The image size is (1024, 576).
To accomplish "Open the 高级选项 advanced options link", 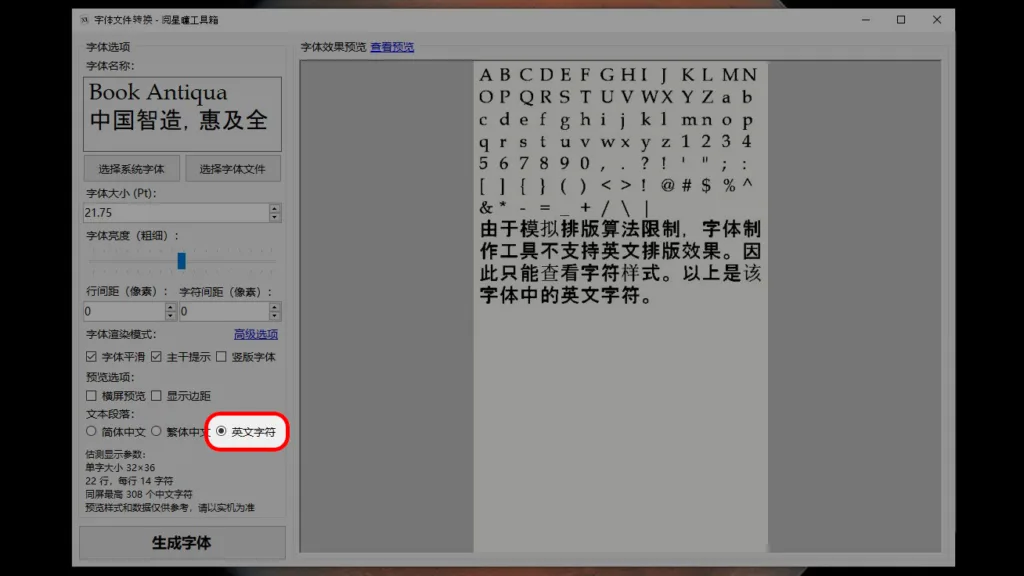I will (x=258, y=334).
